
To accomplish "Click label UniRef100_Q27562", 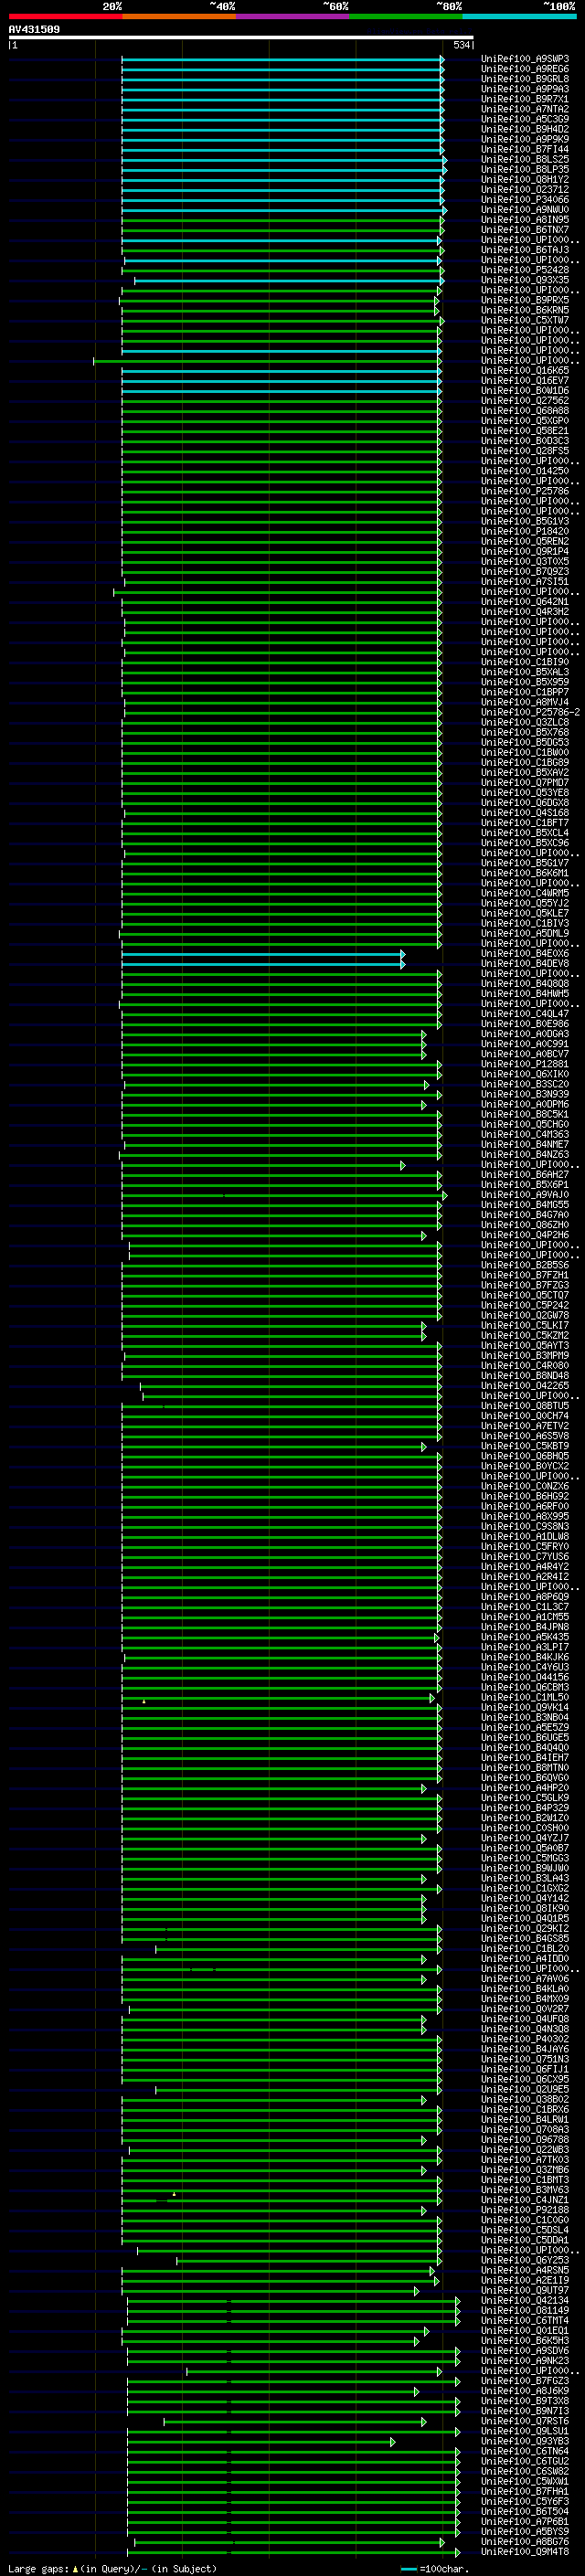I will (525, 401).
